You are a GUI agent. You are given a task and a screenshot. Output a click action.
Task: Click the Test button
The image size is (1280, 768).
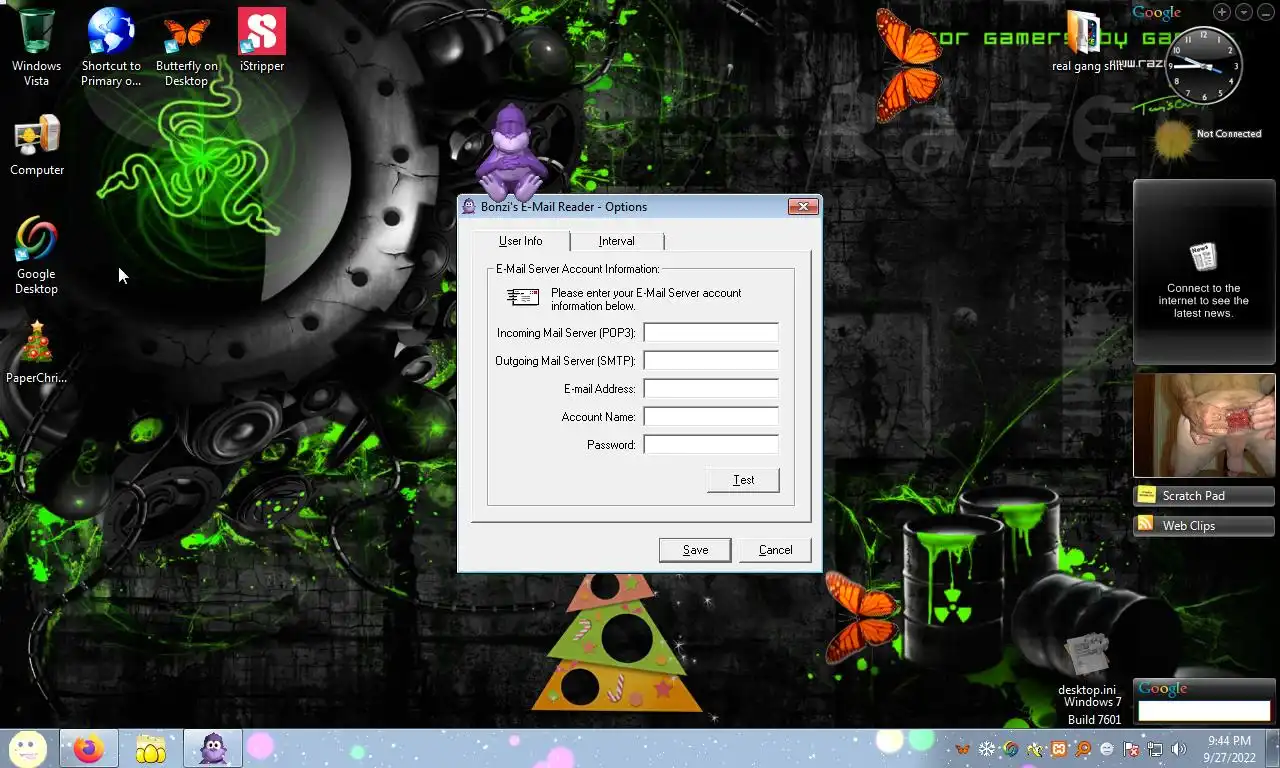click(743, 480)
